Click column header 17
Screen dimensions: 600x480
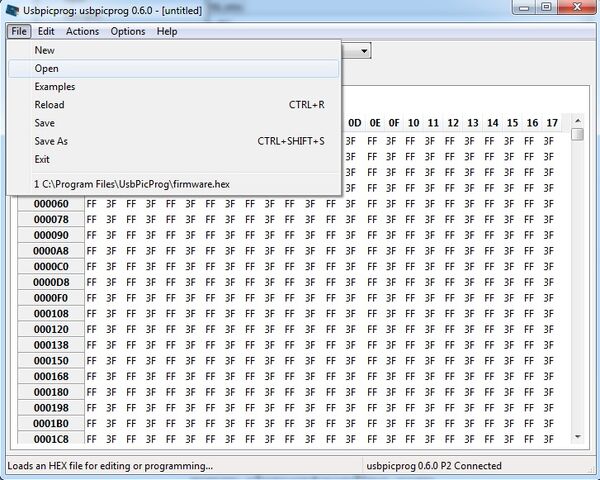[x=552, y=123]
